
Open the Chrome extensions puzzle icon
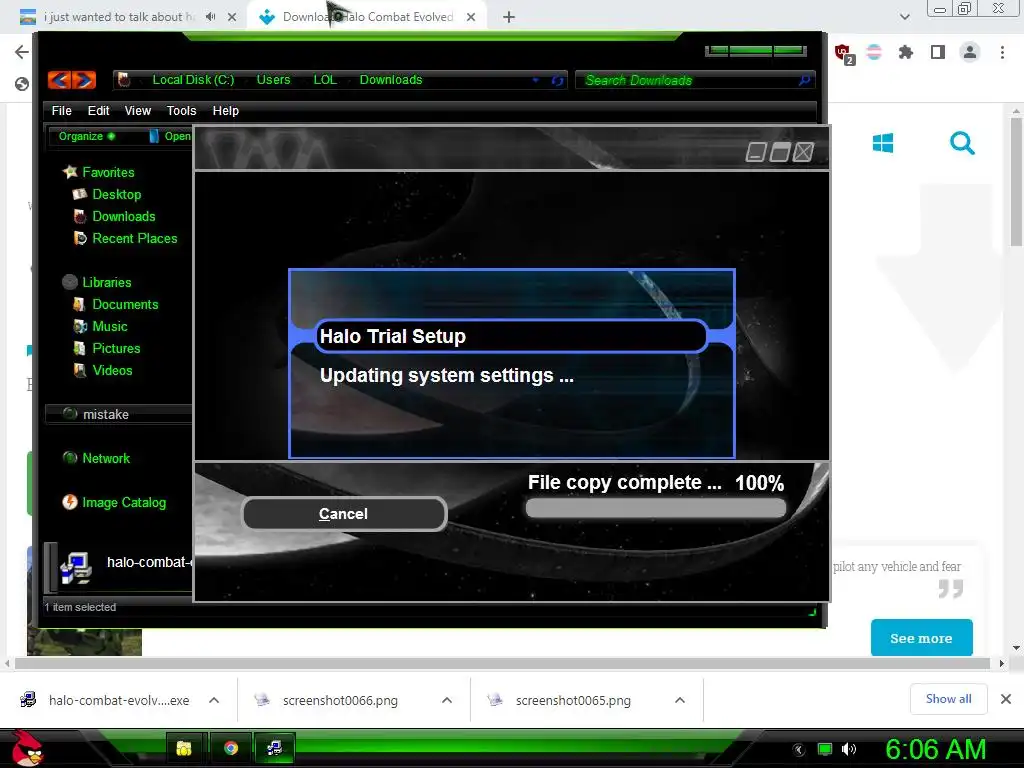(x=905, y=52)
